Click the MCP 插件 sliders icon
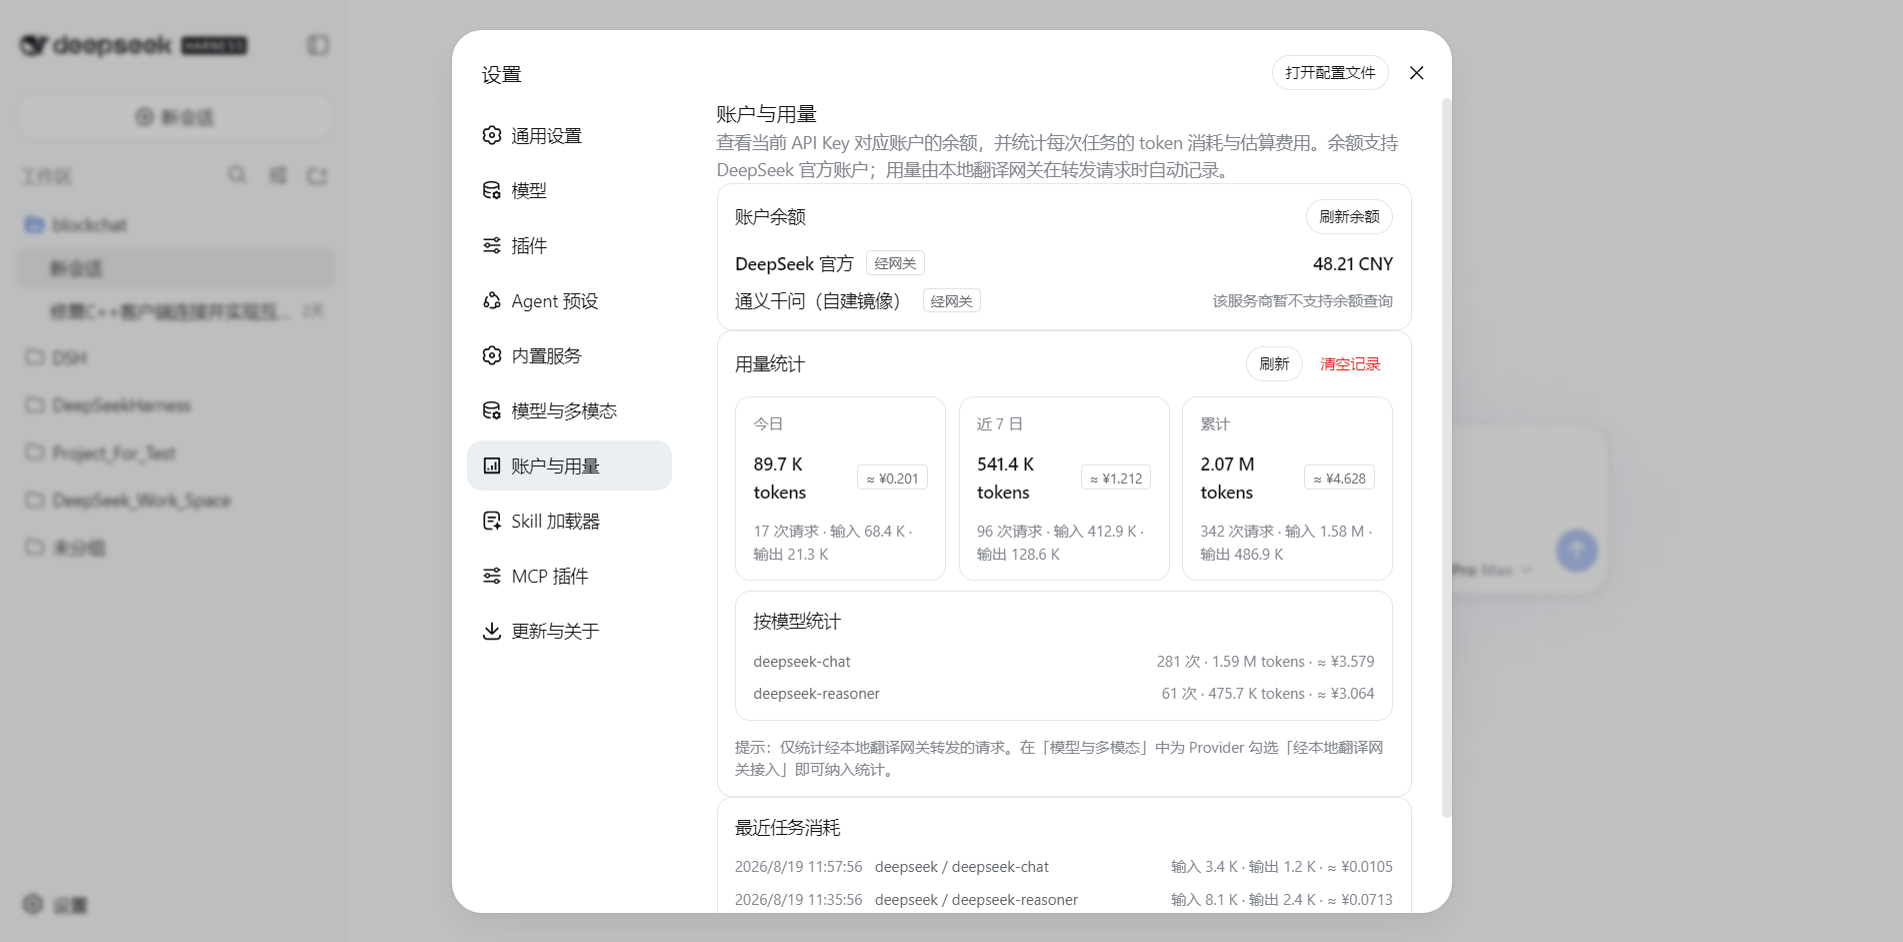This screenshot has width=1903, height=942. tap(491, 575)
